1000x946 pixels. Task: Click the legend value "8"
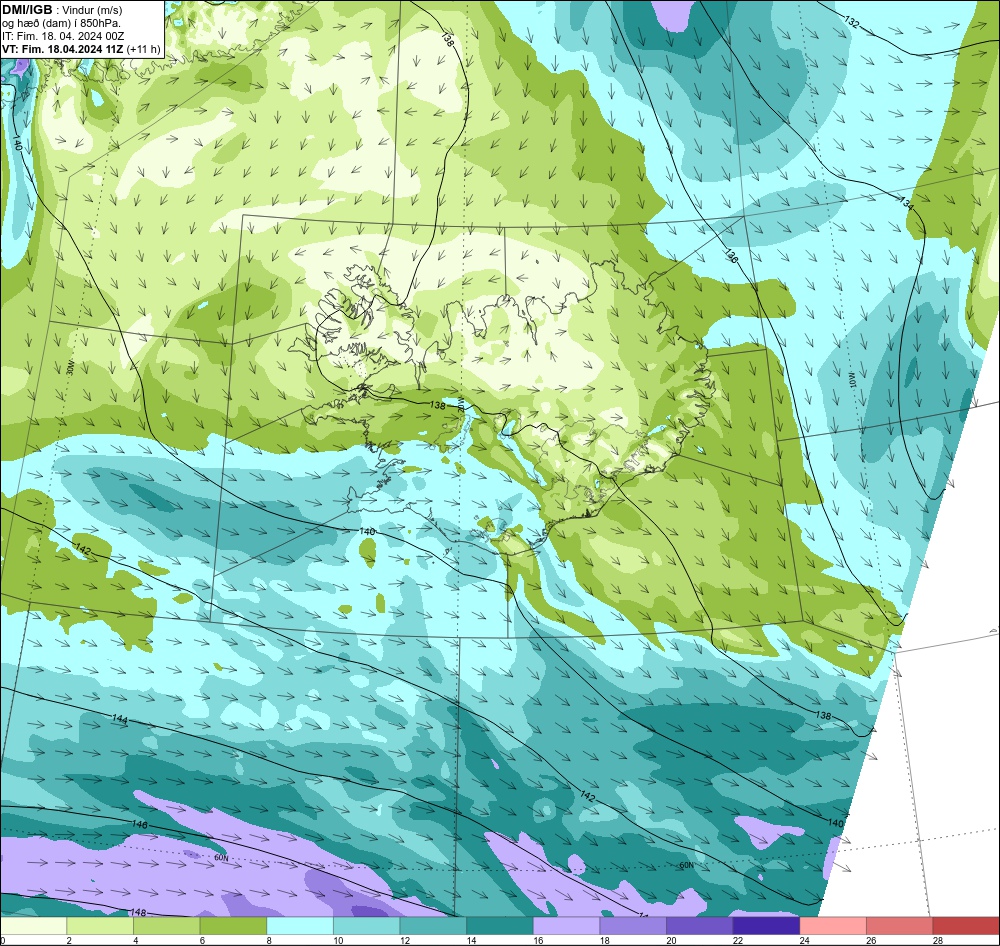[268, 940]
